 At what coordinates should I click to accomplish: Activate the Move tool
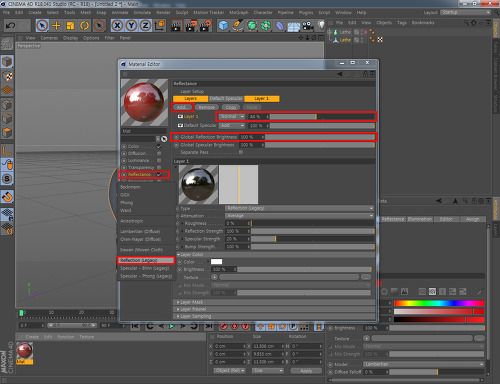point(56,25)
